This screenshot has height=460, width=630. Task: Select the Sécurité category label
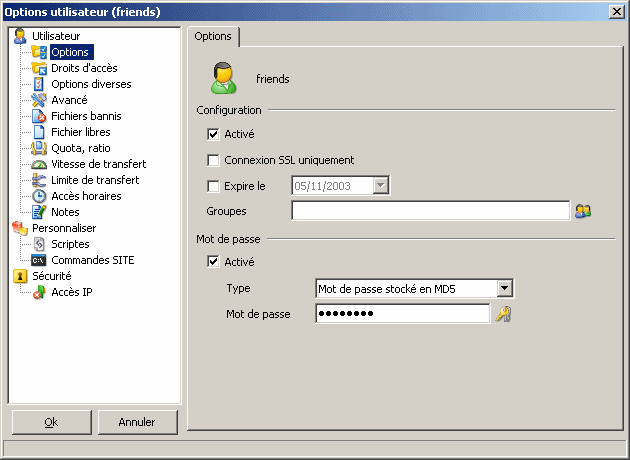(x=52, y=276)
